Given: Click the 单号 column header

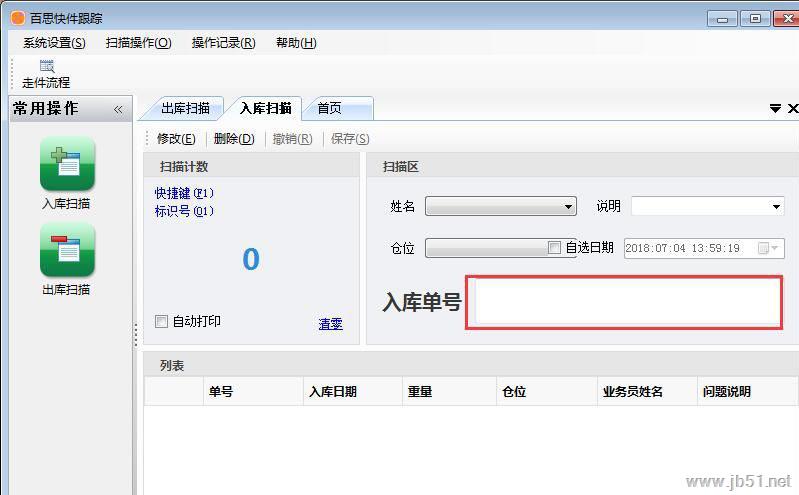Looking at the screenshot, I should (x=253, y=392).
